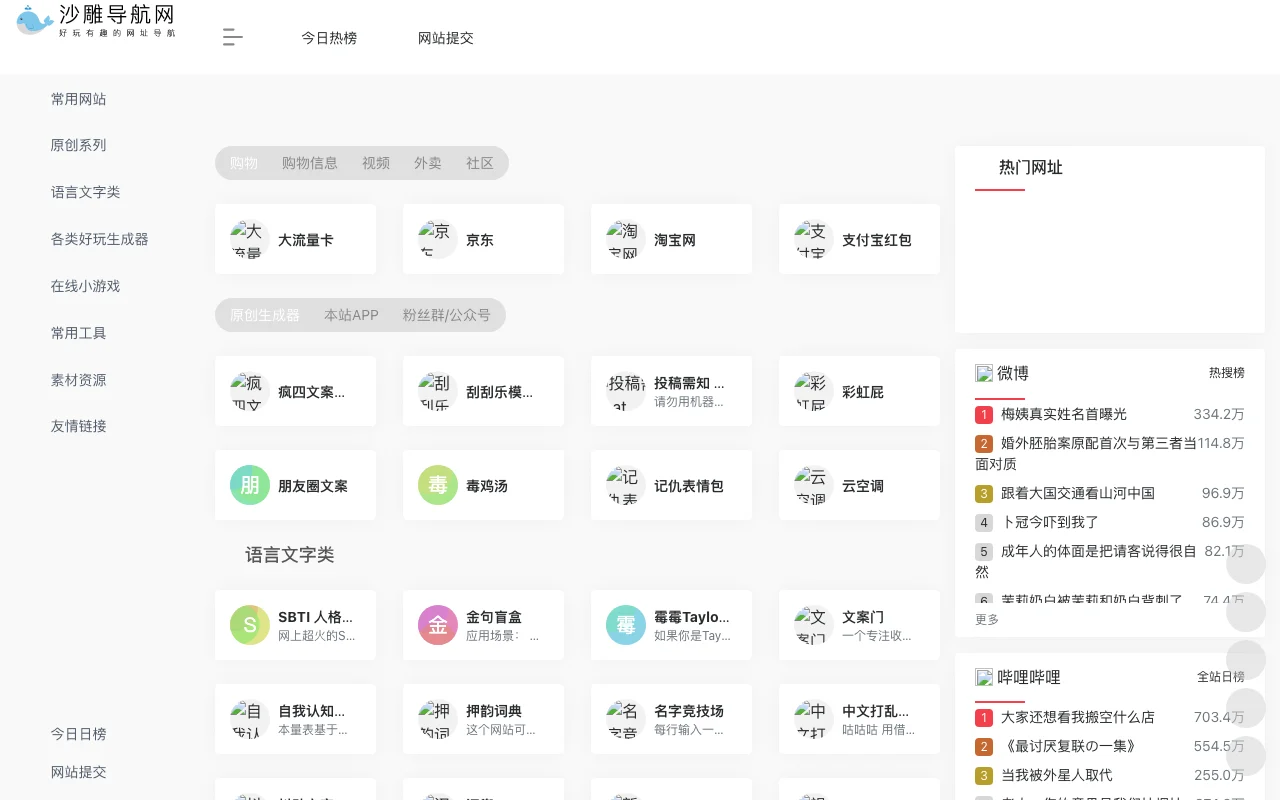1280x800 pixels.
Task: Click the 金 icon of 金句盲盒
Action: coord(438,626)
